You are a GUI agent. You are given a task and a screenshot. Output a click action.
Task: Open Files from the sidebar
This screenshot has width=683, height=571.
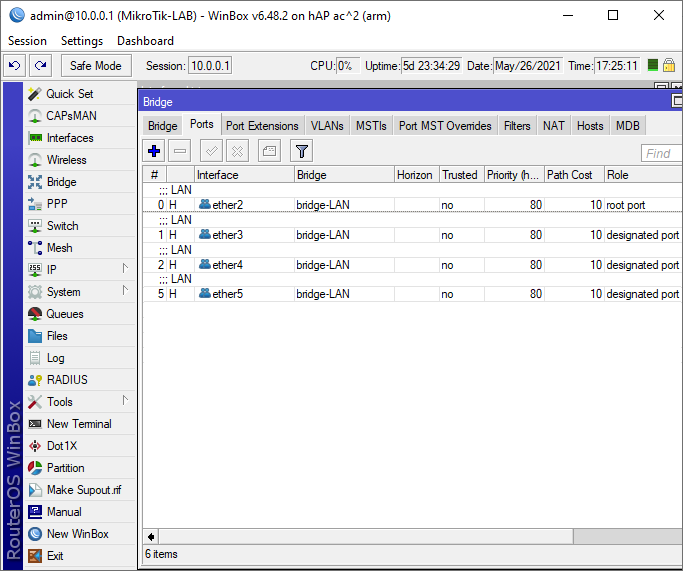click(80, 336)
